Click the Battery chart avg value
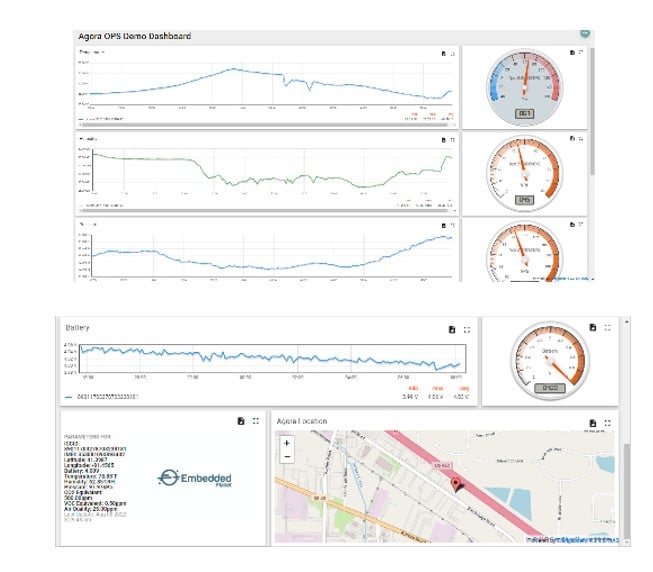 461,397
